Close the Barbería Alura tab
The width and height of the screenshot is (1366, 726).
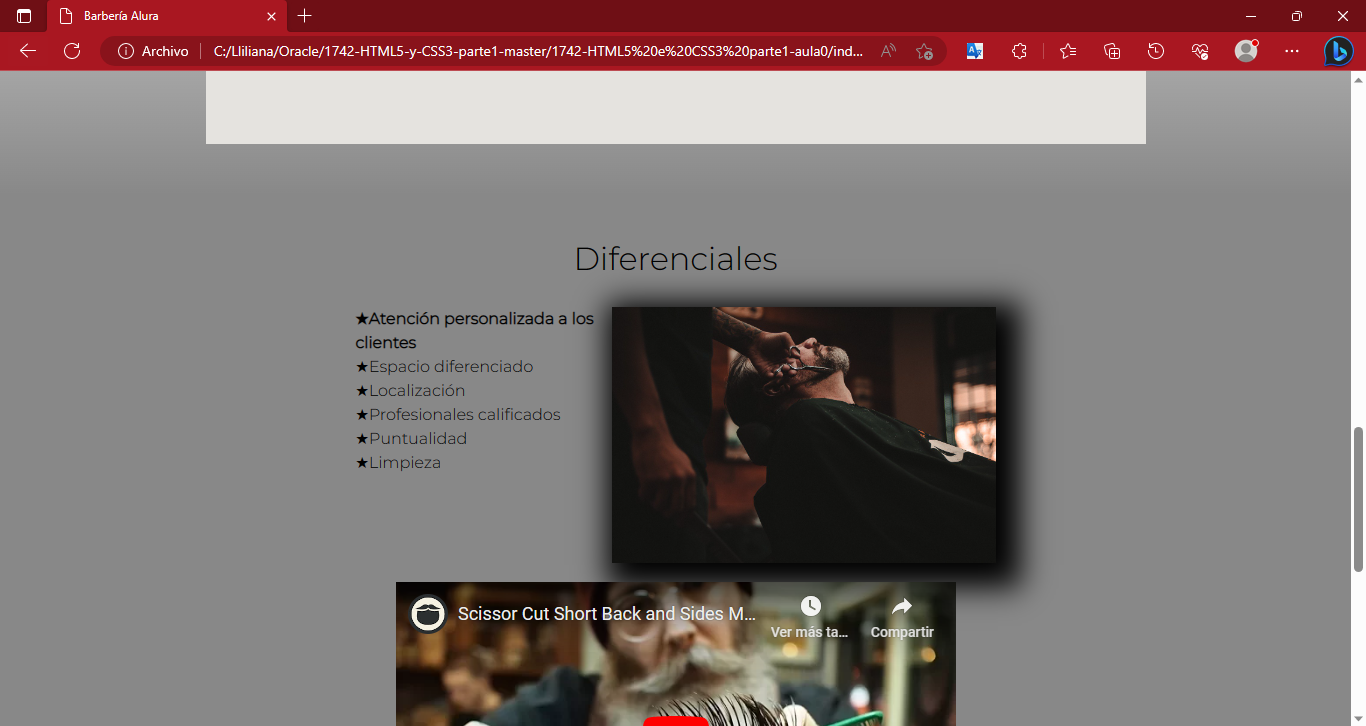point(271,16)
